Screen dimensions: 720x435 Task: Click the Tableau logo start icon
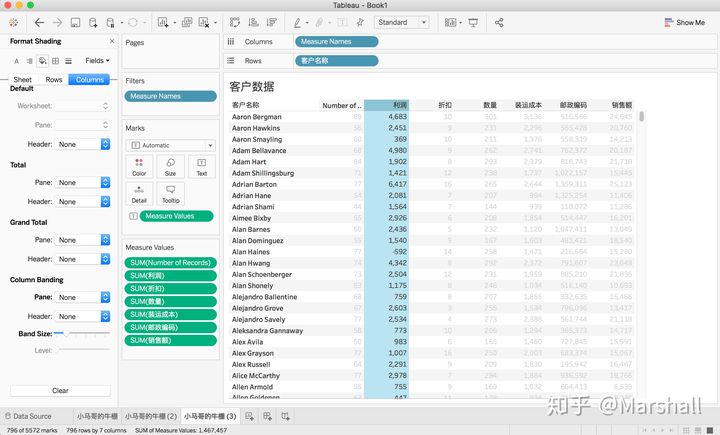click(14, 23)
